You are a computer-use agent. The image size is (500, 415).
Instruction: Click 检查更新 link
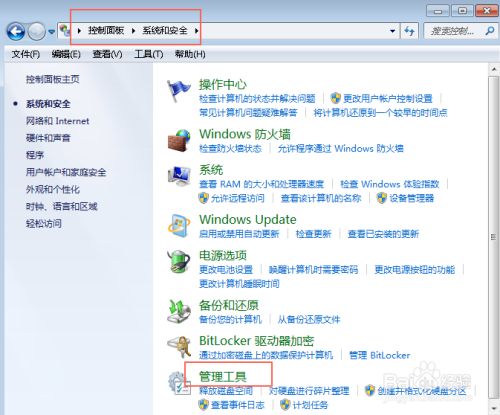pyautogui.click(x=313, y=234)
